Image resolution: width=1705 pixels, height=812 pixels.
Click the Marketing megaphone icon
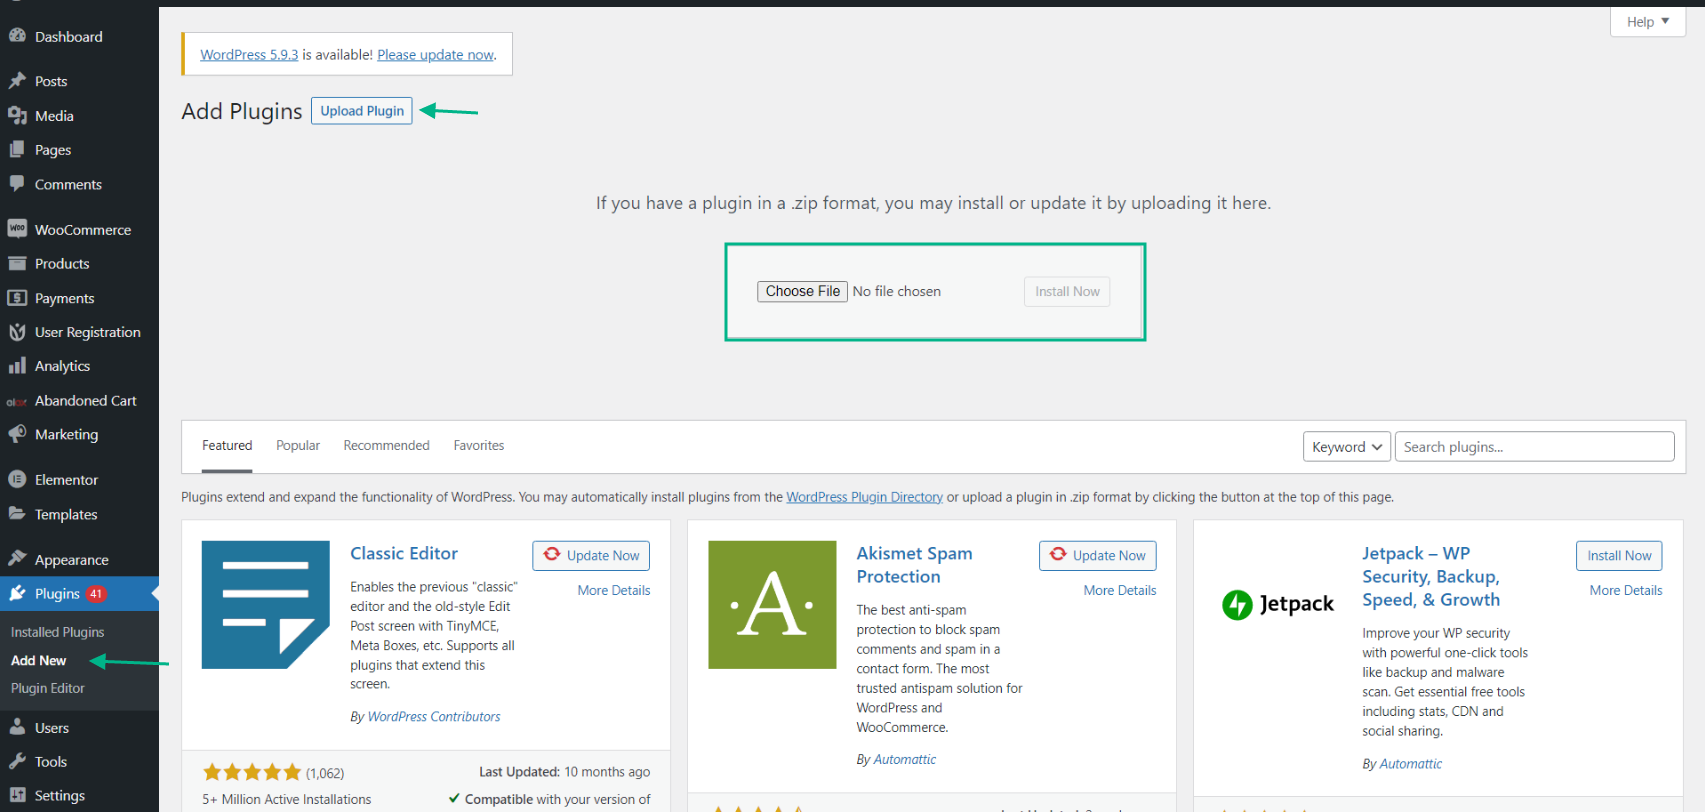(17, 434)
